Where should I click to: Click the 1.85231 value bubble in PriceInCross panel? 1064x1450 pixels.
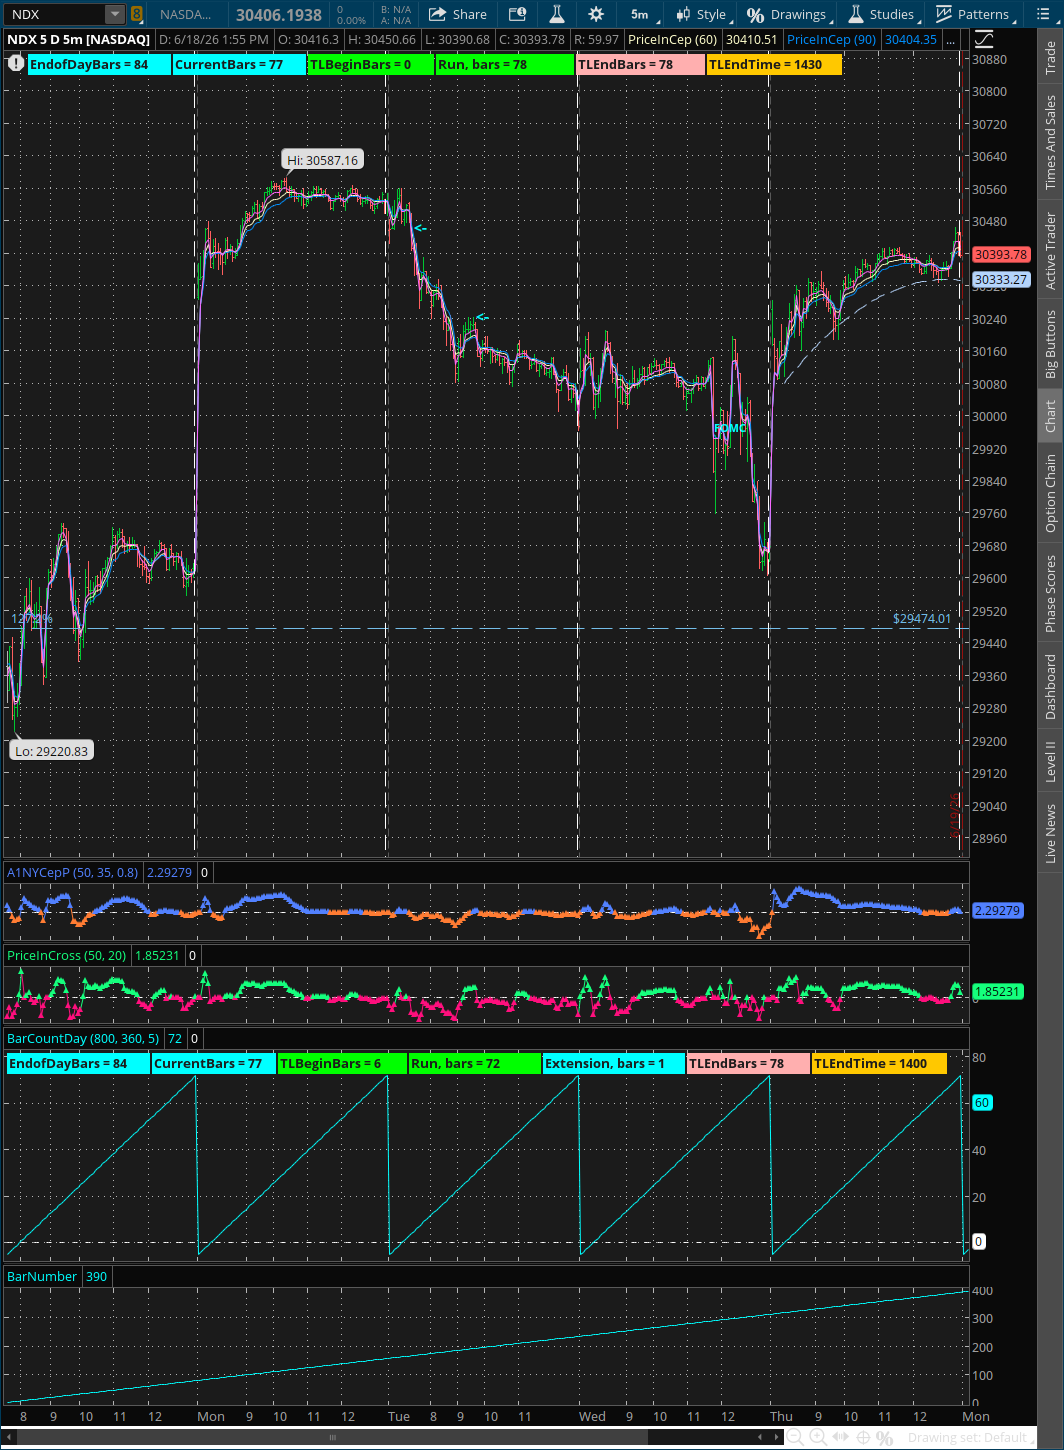tap(997, 991)
